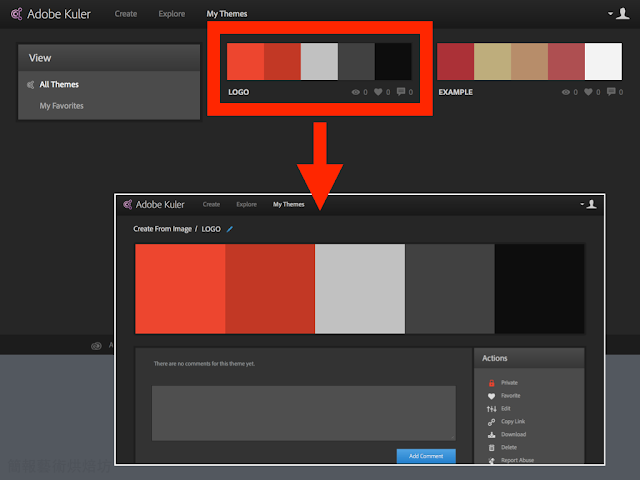Screen dimensions: 640x480
Task: Click the Favorite action label
Action: pos(511,396)
